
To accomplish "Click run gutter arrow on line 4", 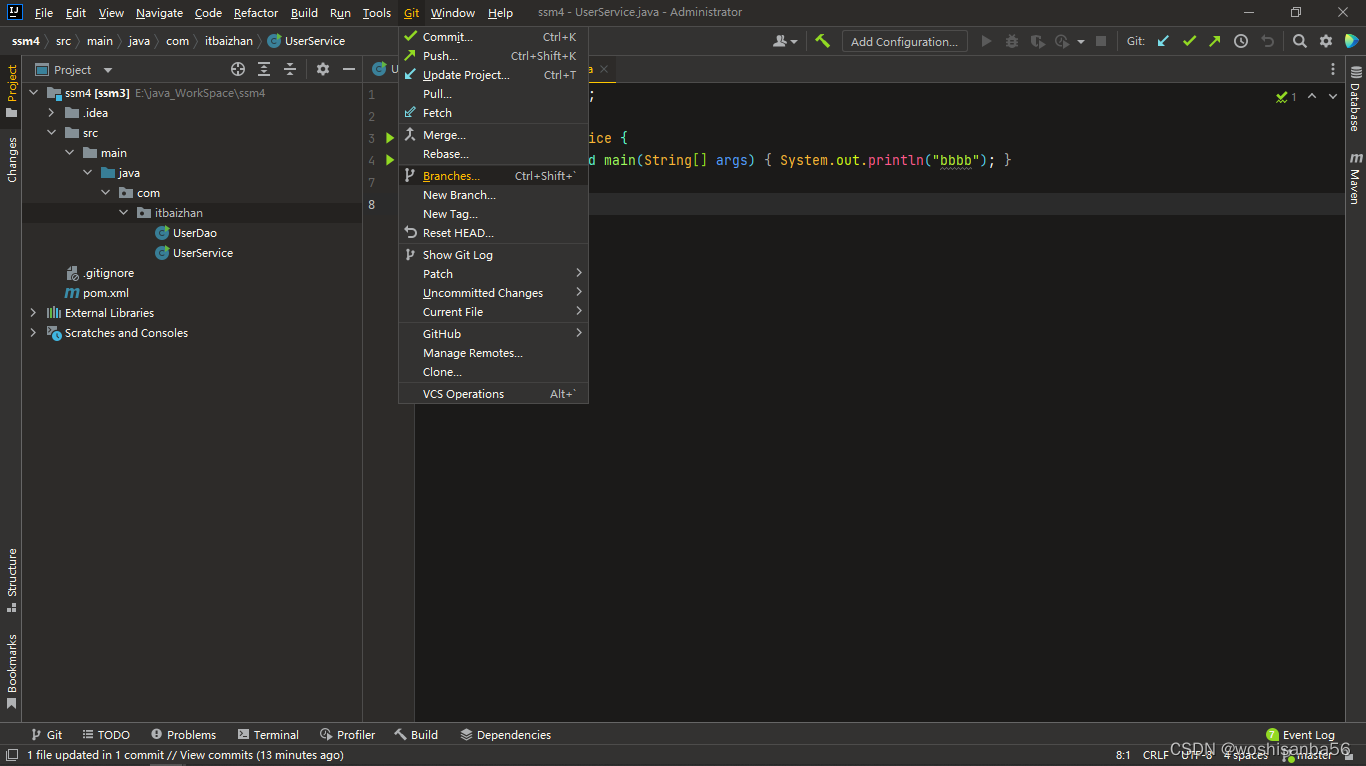I will [390, 160].
